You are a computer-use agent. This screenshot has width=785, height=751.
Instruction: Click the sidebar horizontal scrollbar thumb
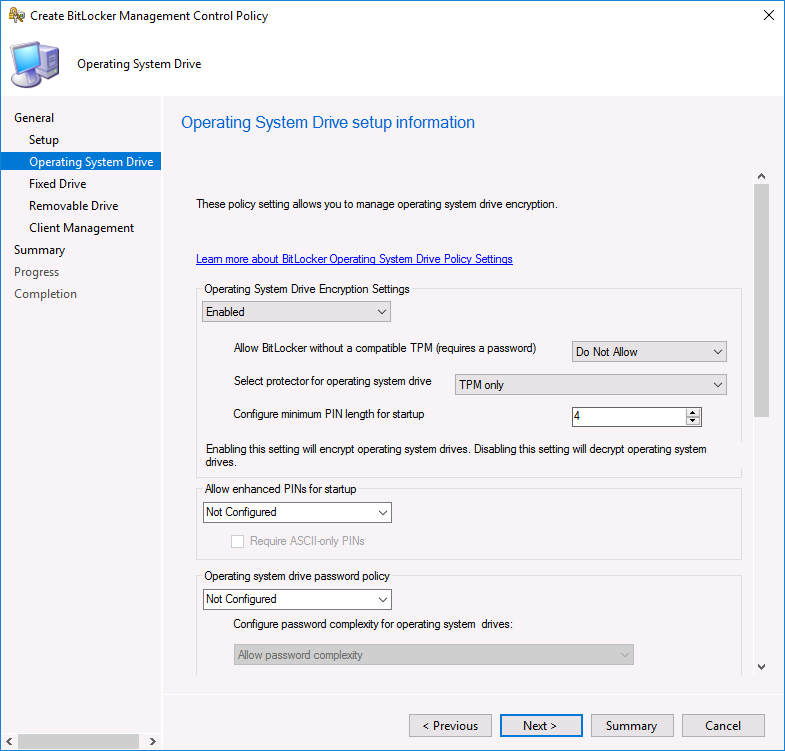79,741
